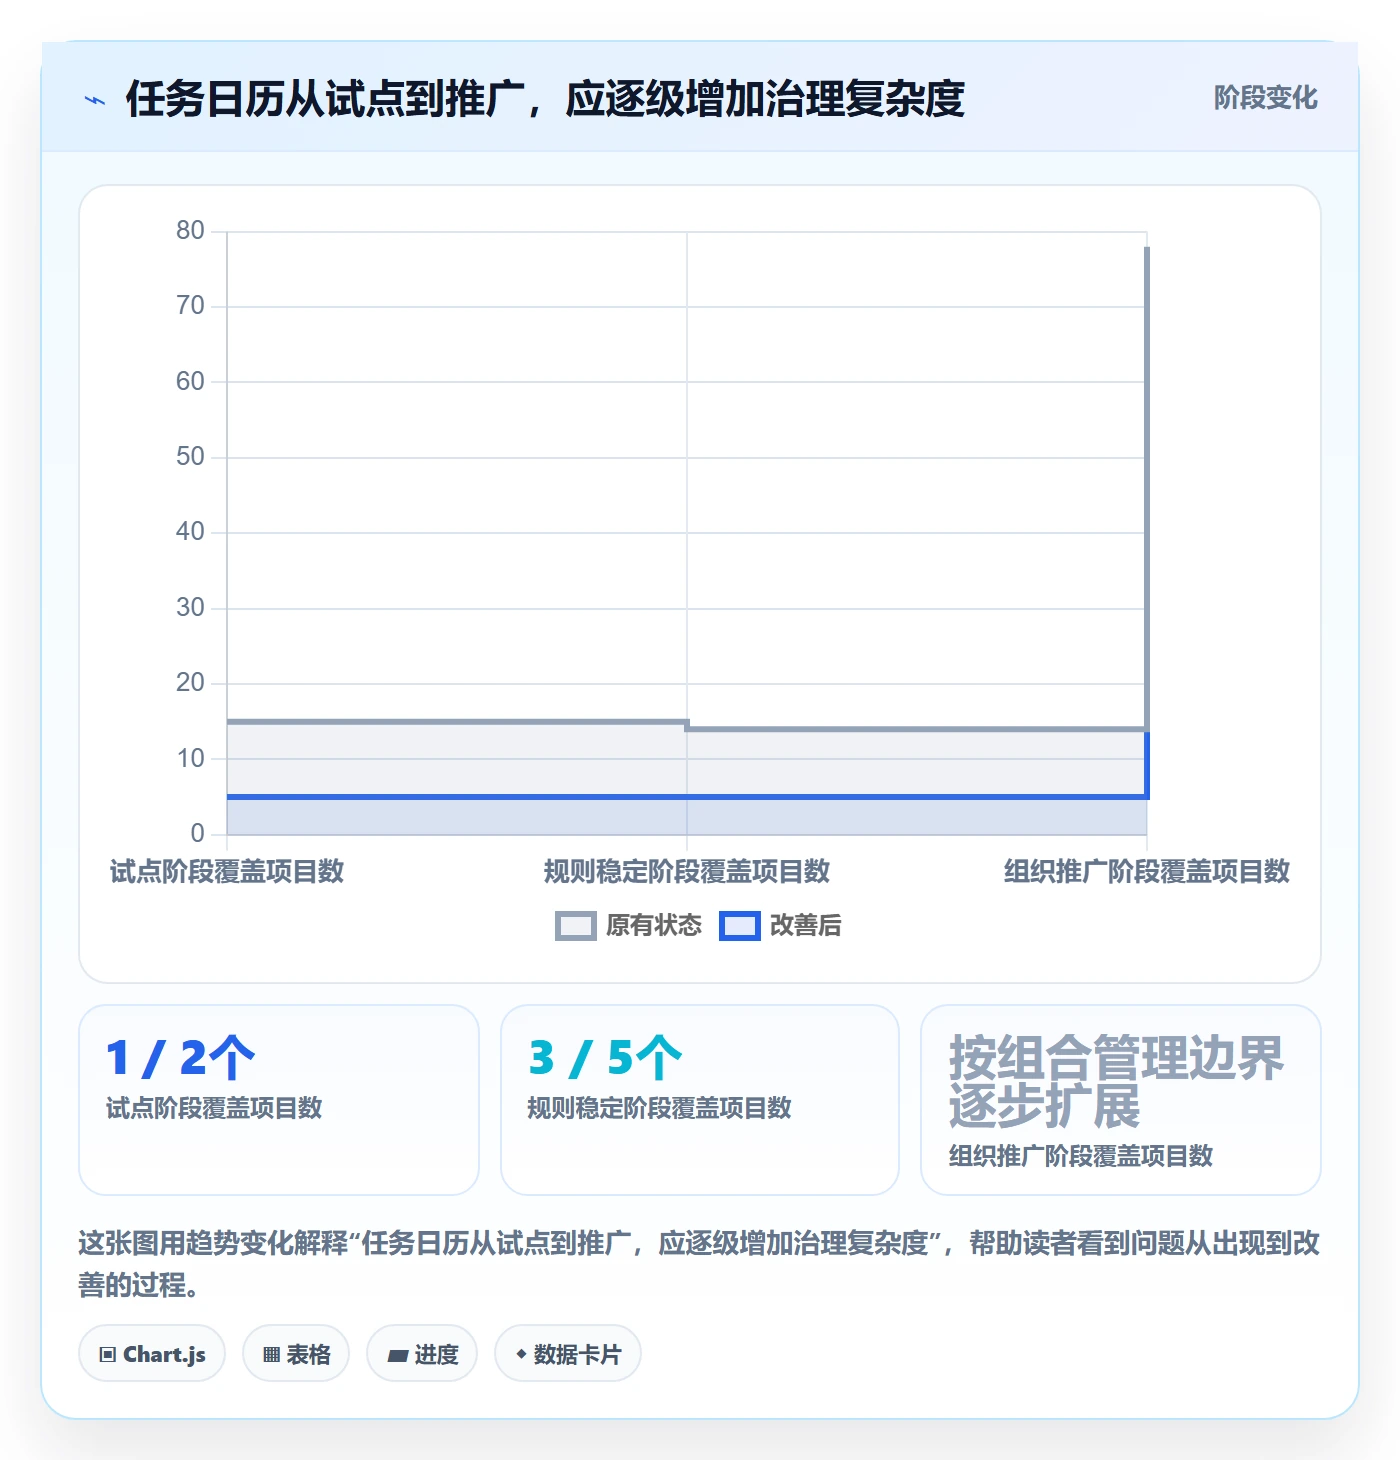Click the 阶段变化 label in header

[1265, 98]
